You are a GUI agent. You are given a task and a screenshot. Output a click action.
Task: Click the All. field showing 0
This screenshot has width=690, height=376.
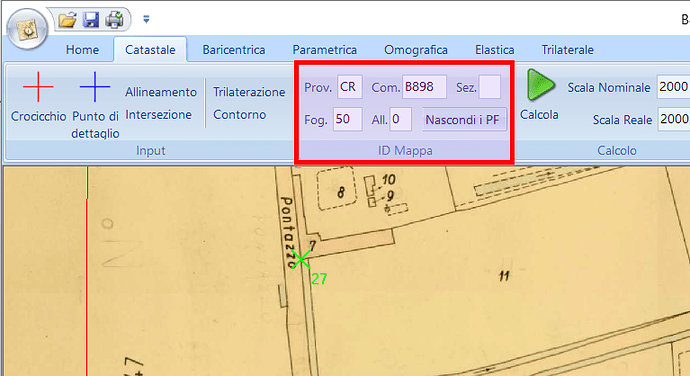(400, 119)
